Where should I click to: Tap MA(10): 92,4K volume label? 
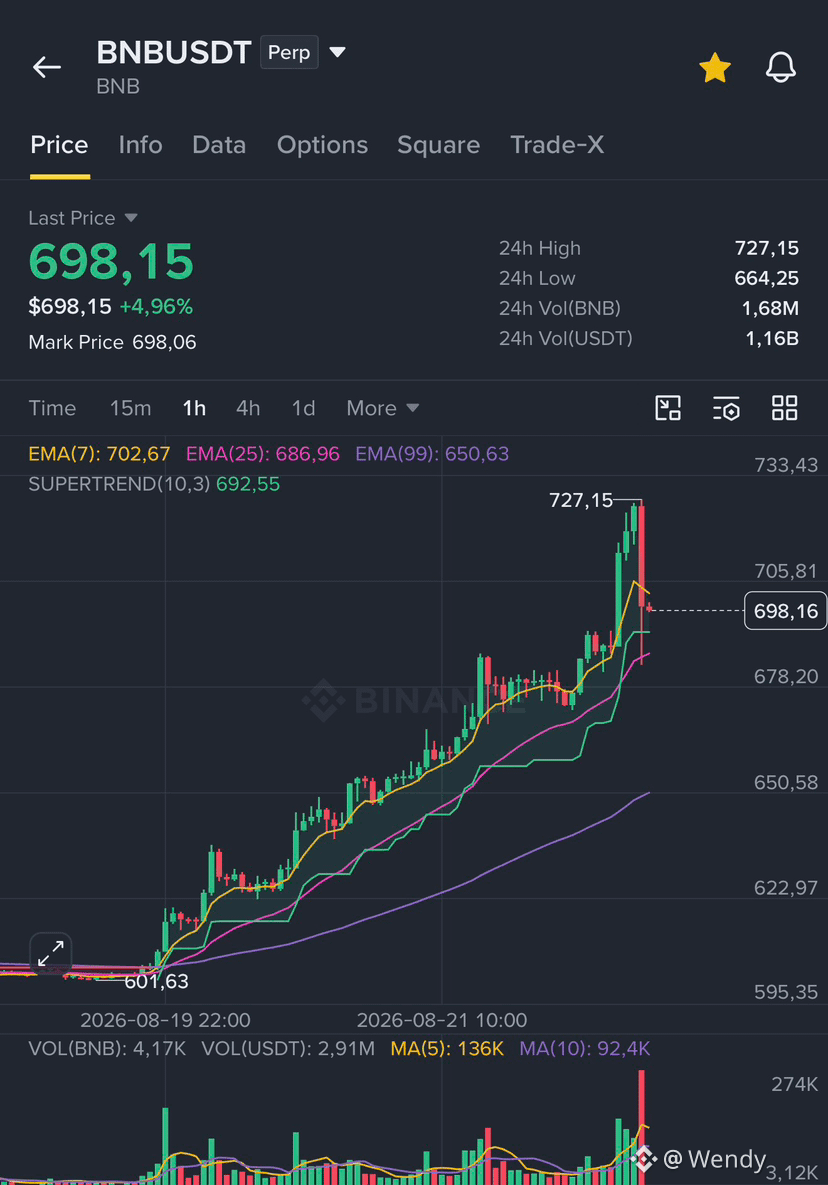point(585,1048)
